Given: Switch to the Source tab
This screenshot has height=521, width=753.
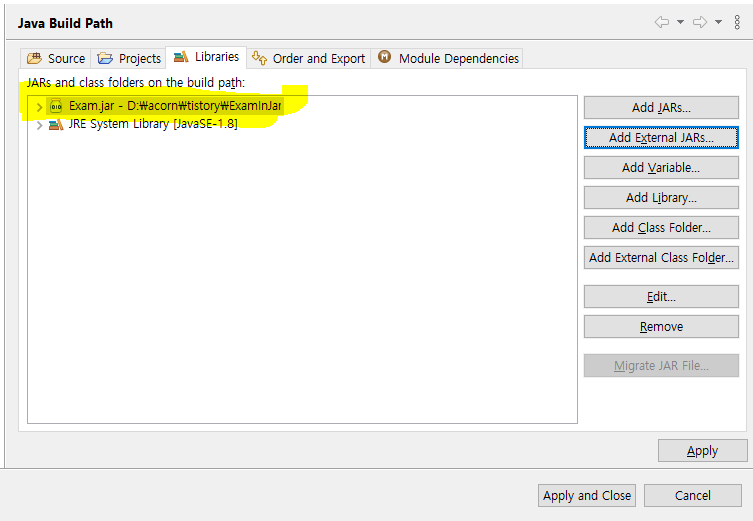Looking at the screenshot, I should [56, 58].
